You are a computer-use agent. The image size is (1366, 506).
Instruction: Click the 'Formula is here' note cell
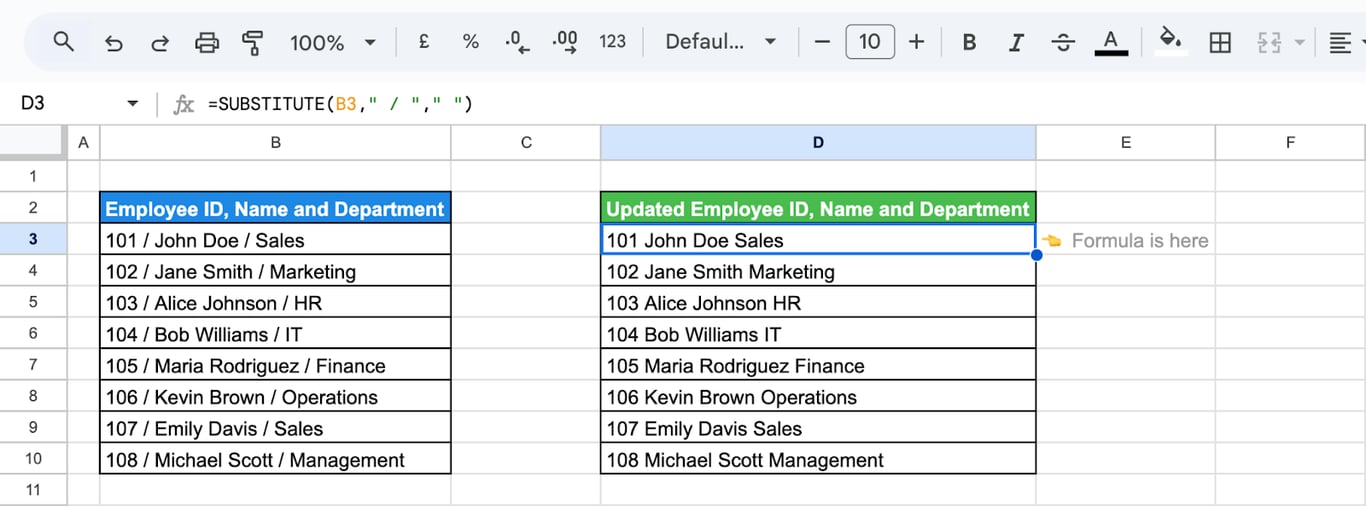[x=1126, y=239]
